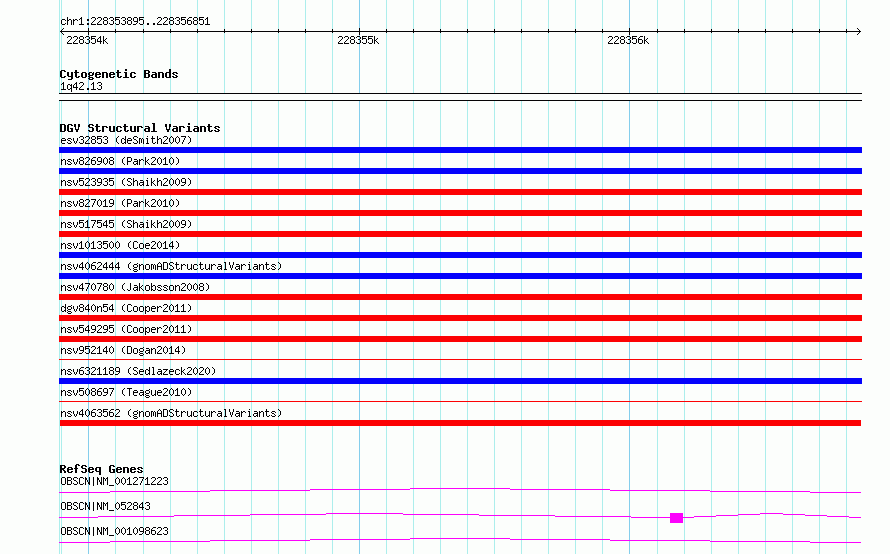Open nsv549295 (Cooper2011) variant
Viewport: 890px width, 554px height.
pyautogui.click(x=126, y=329)
